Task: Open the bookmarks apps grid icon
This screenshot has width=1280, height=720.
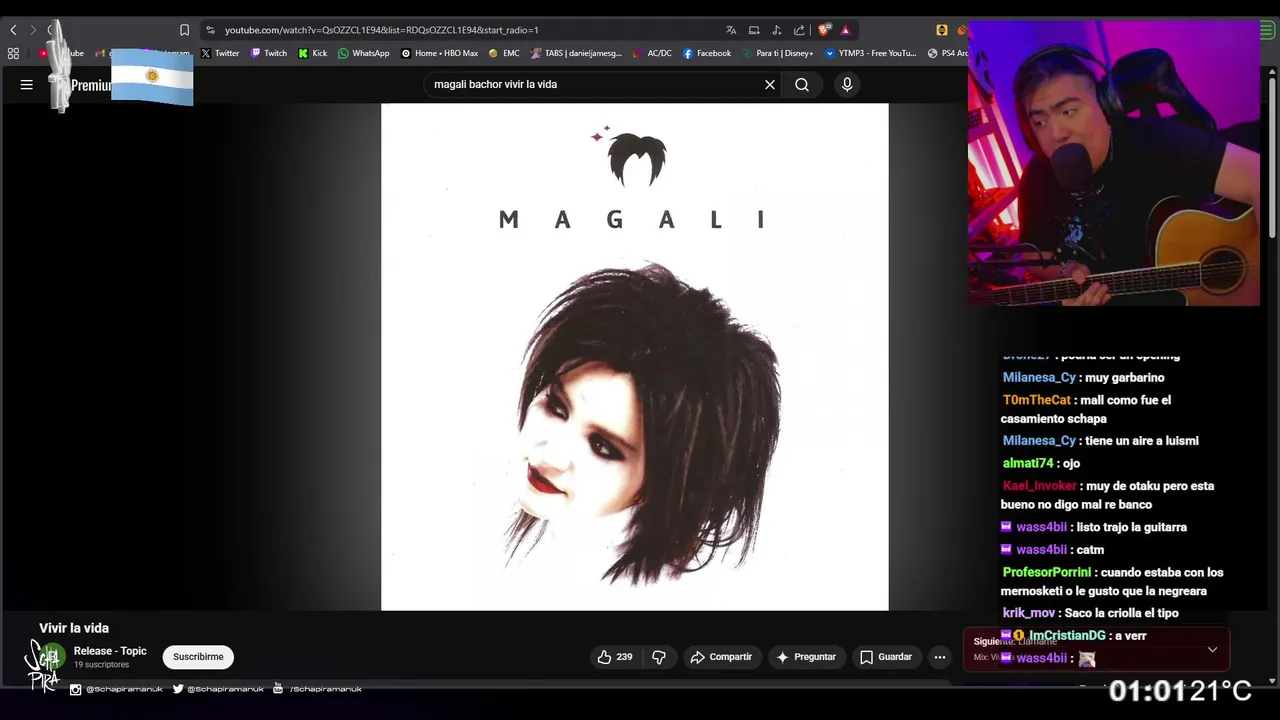Action: pos(13,53)
